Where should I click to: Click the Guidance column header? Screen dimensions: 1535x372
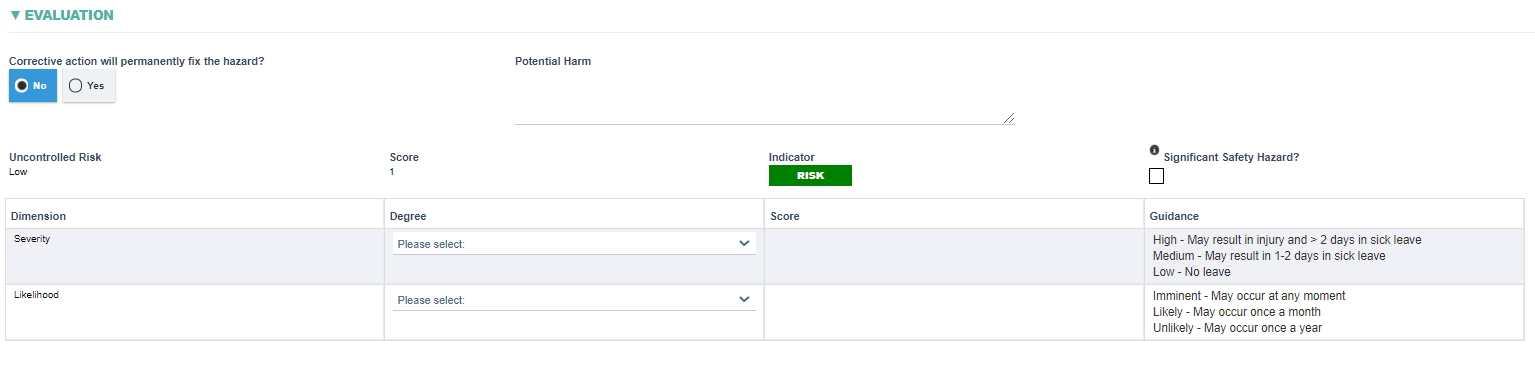pos(1174,216)
